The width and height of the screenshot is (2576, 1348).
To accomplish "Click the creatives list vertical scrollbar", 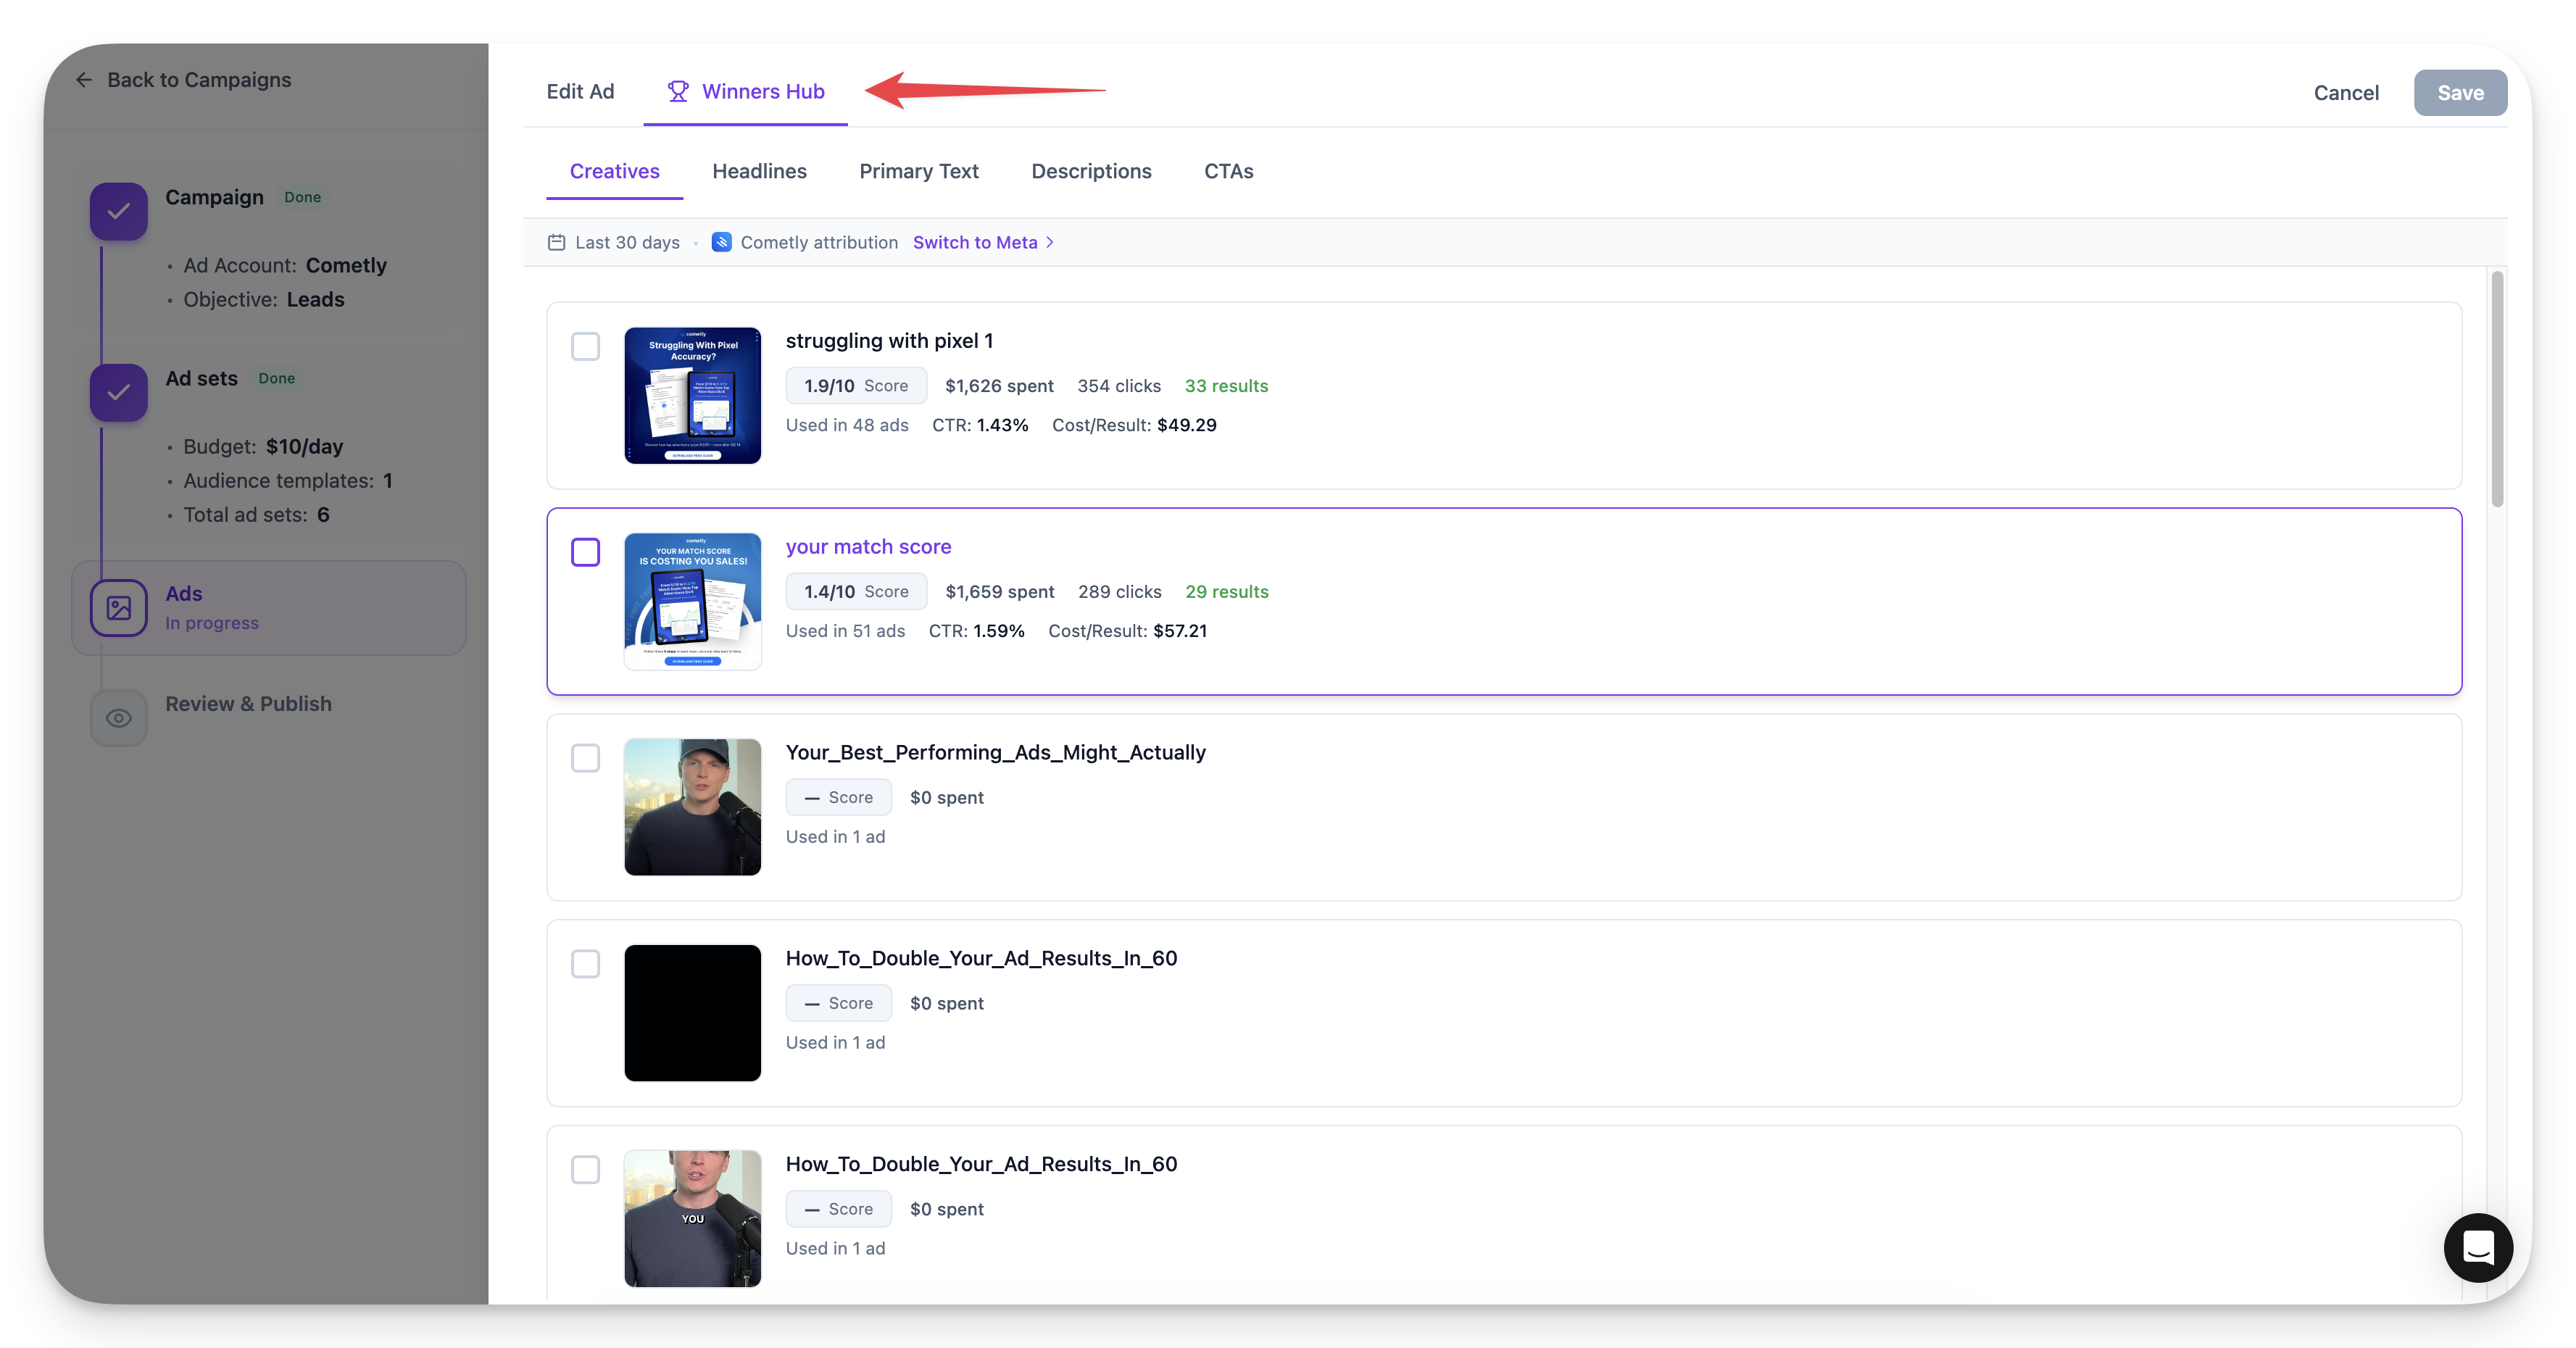I will (2496, 390).
